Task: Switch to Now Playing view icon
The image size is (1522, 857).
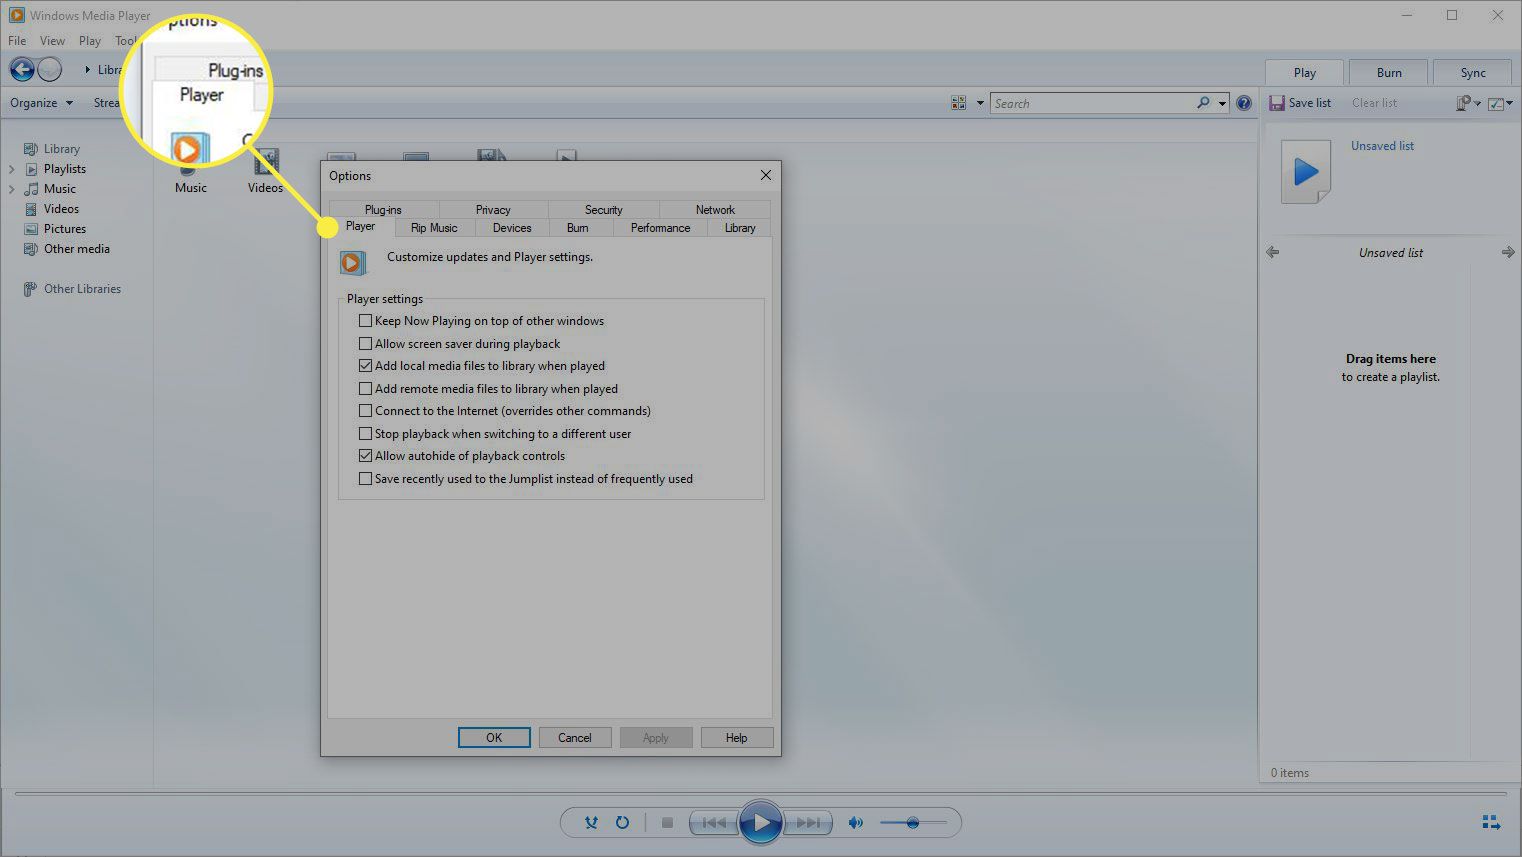Action: pyautogui.click(x=1491, y=822)
